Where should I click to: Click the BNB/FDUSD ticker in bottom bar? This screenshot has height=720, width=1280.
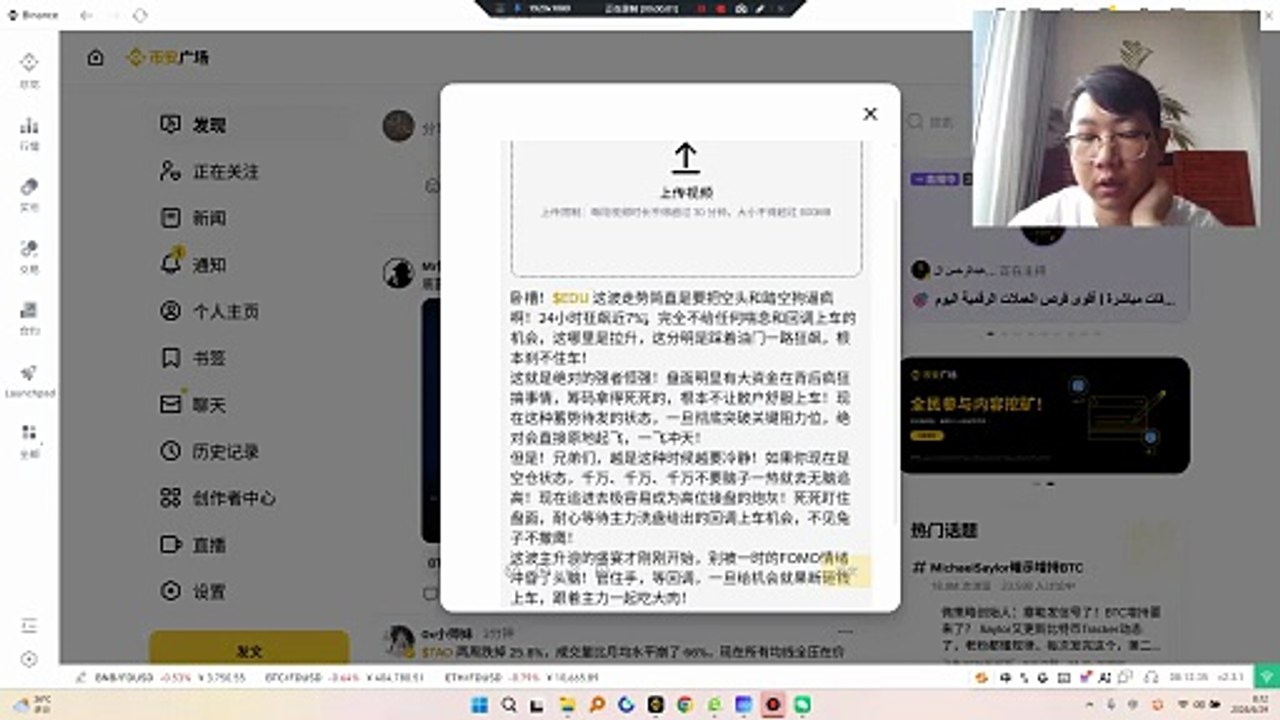(170, 677)
